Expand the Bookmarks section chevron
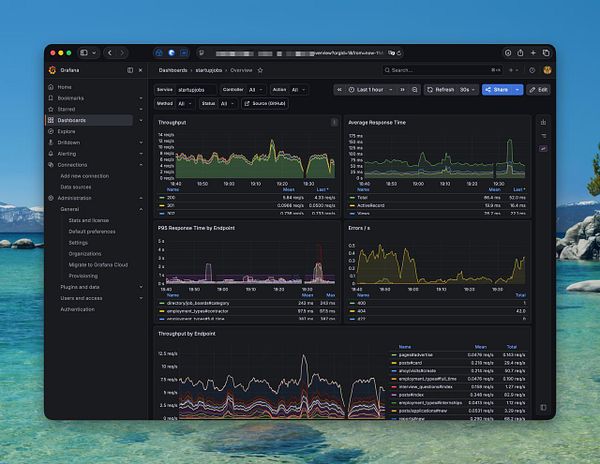Screen dimensions: 600x464 141,98
